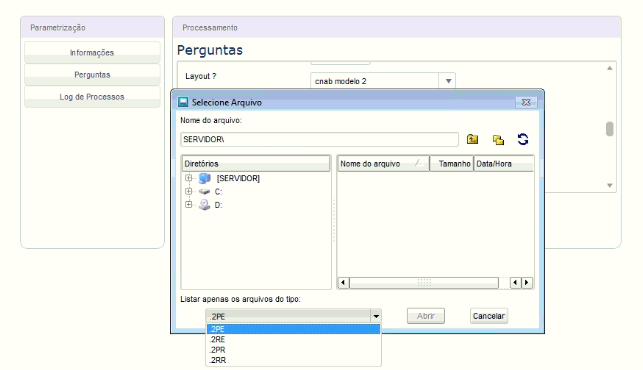Click the Diretórios header
This screenshot has height=370, width=643.
(256, 164)
